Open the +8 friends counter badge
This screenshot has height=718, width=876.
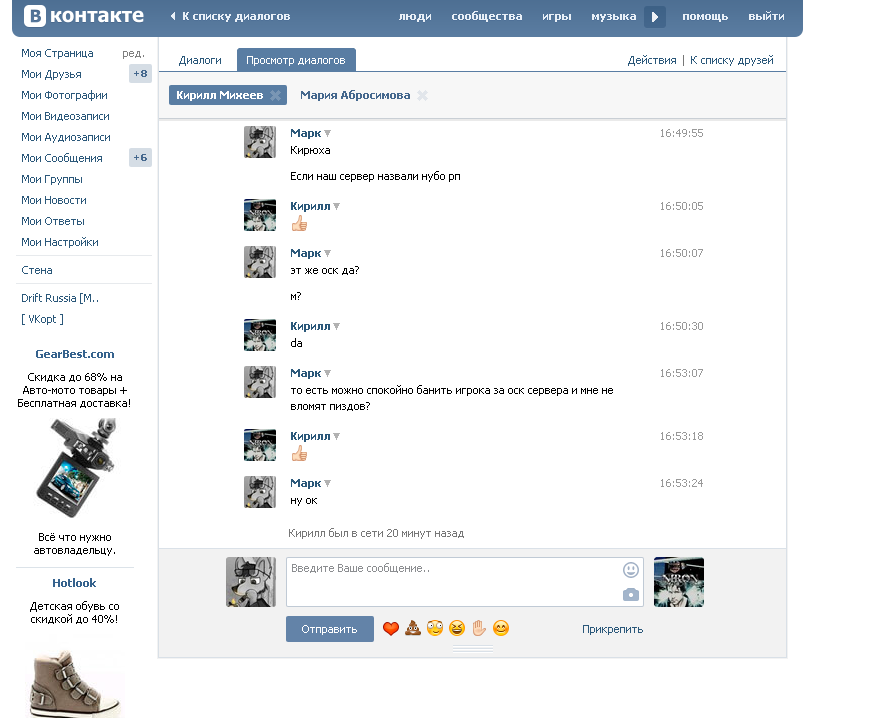click(x=140, y=74)
